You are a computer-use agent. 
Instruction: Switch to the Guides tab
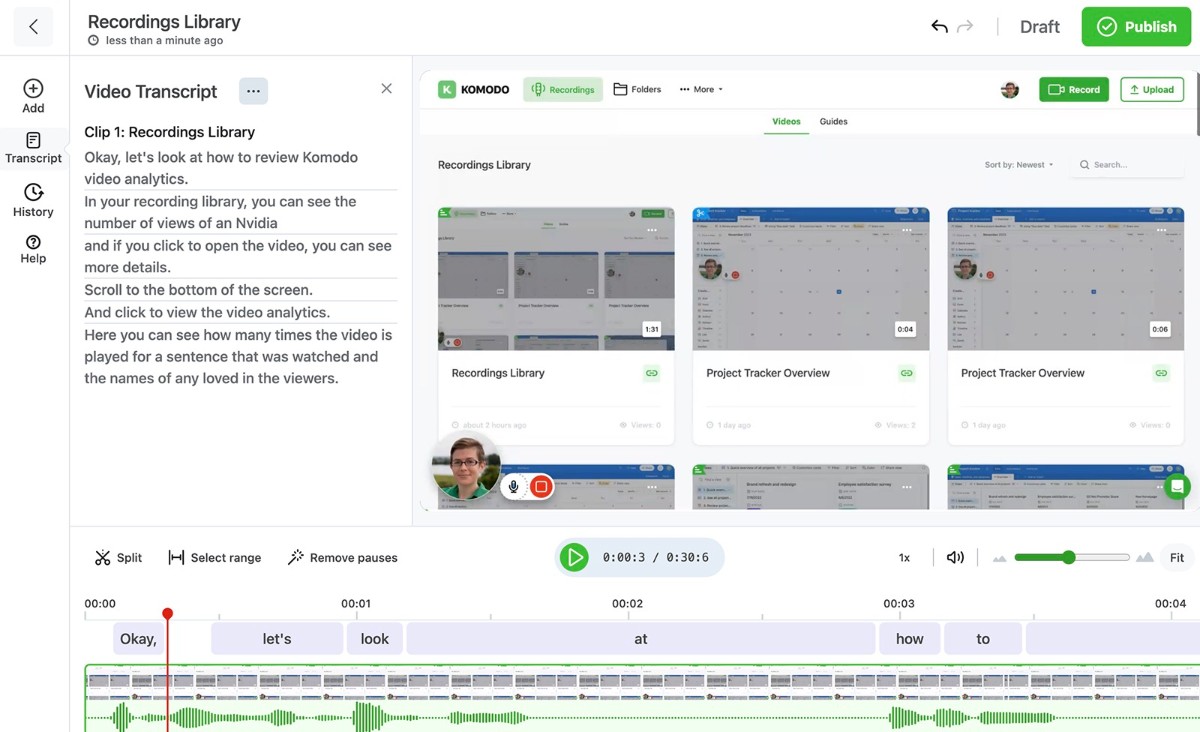tap(833, 122)
